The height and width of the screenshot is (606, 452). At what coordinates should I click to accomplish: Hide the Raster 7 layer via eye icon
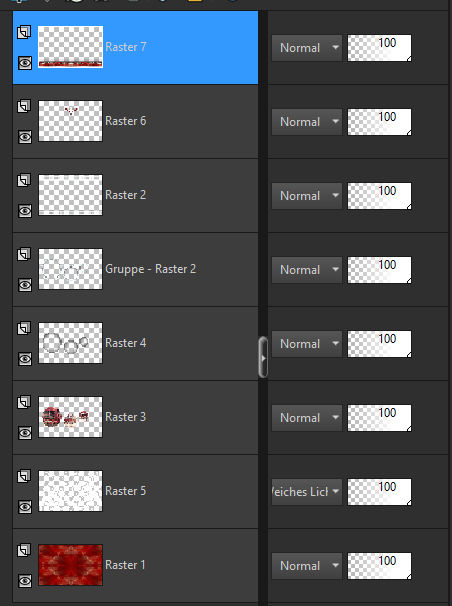pyautogui.click(x=25, y=63)
